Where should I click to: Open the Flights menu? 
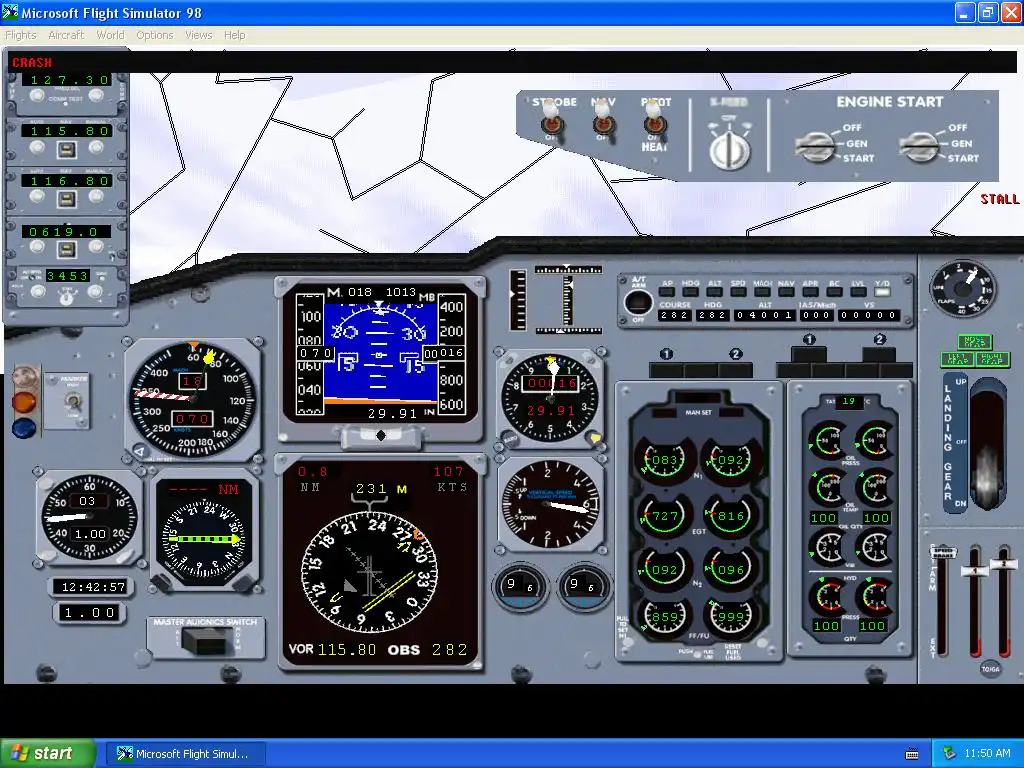(21, 35)
